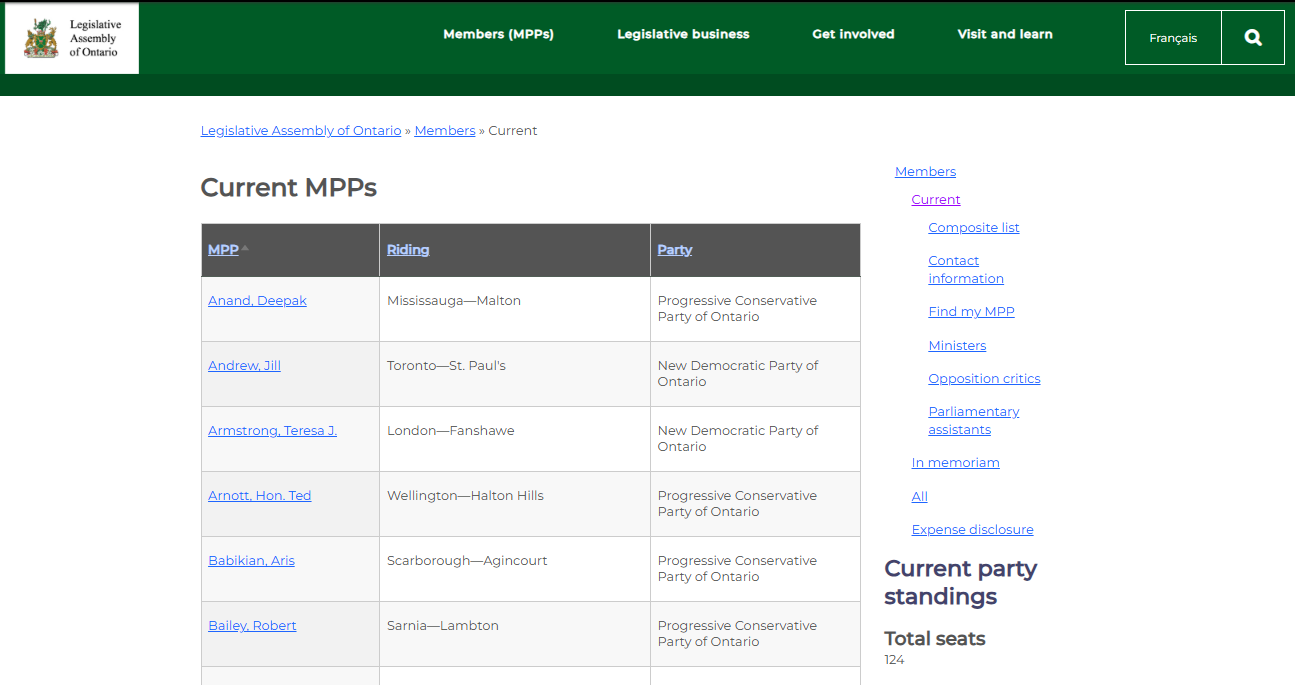
Task: Open Arnott, Hon. Ted profile
Action: tap(259, 496)
